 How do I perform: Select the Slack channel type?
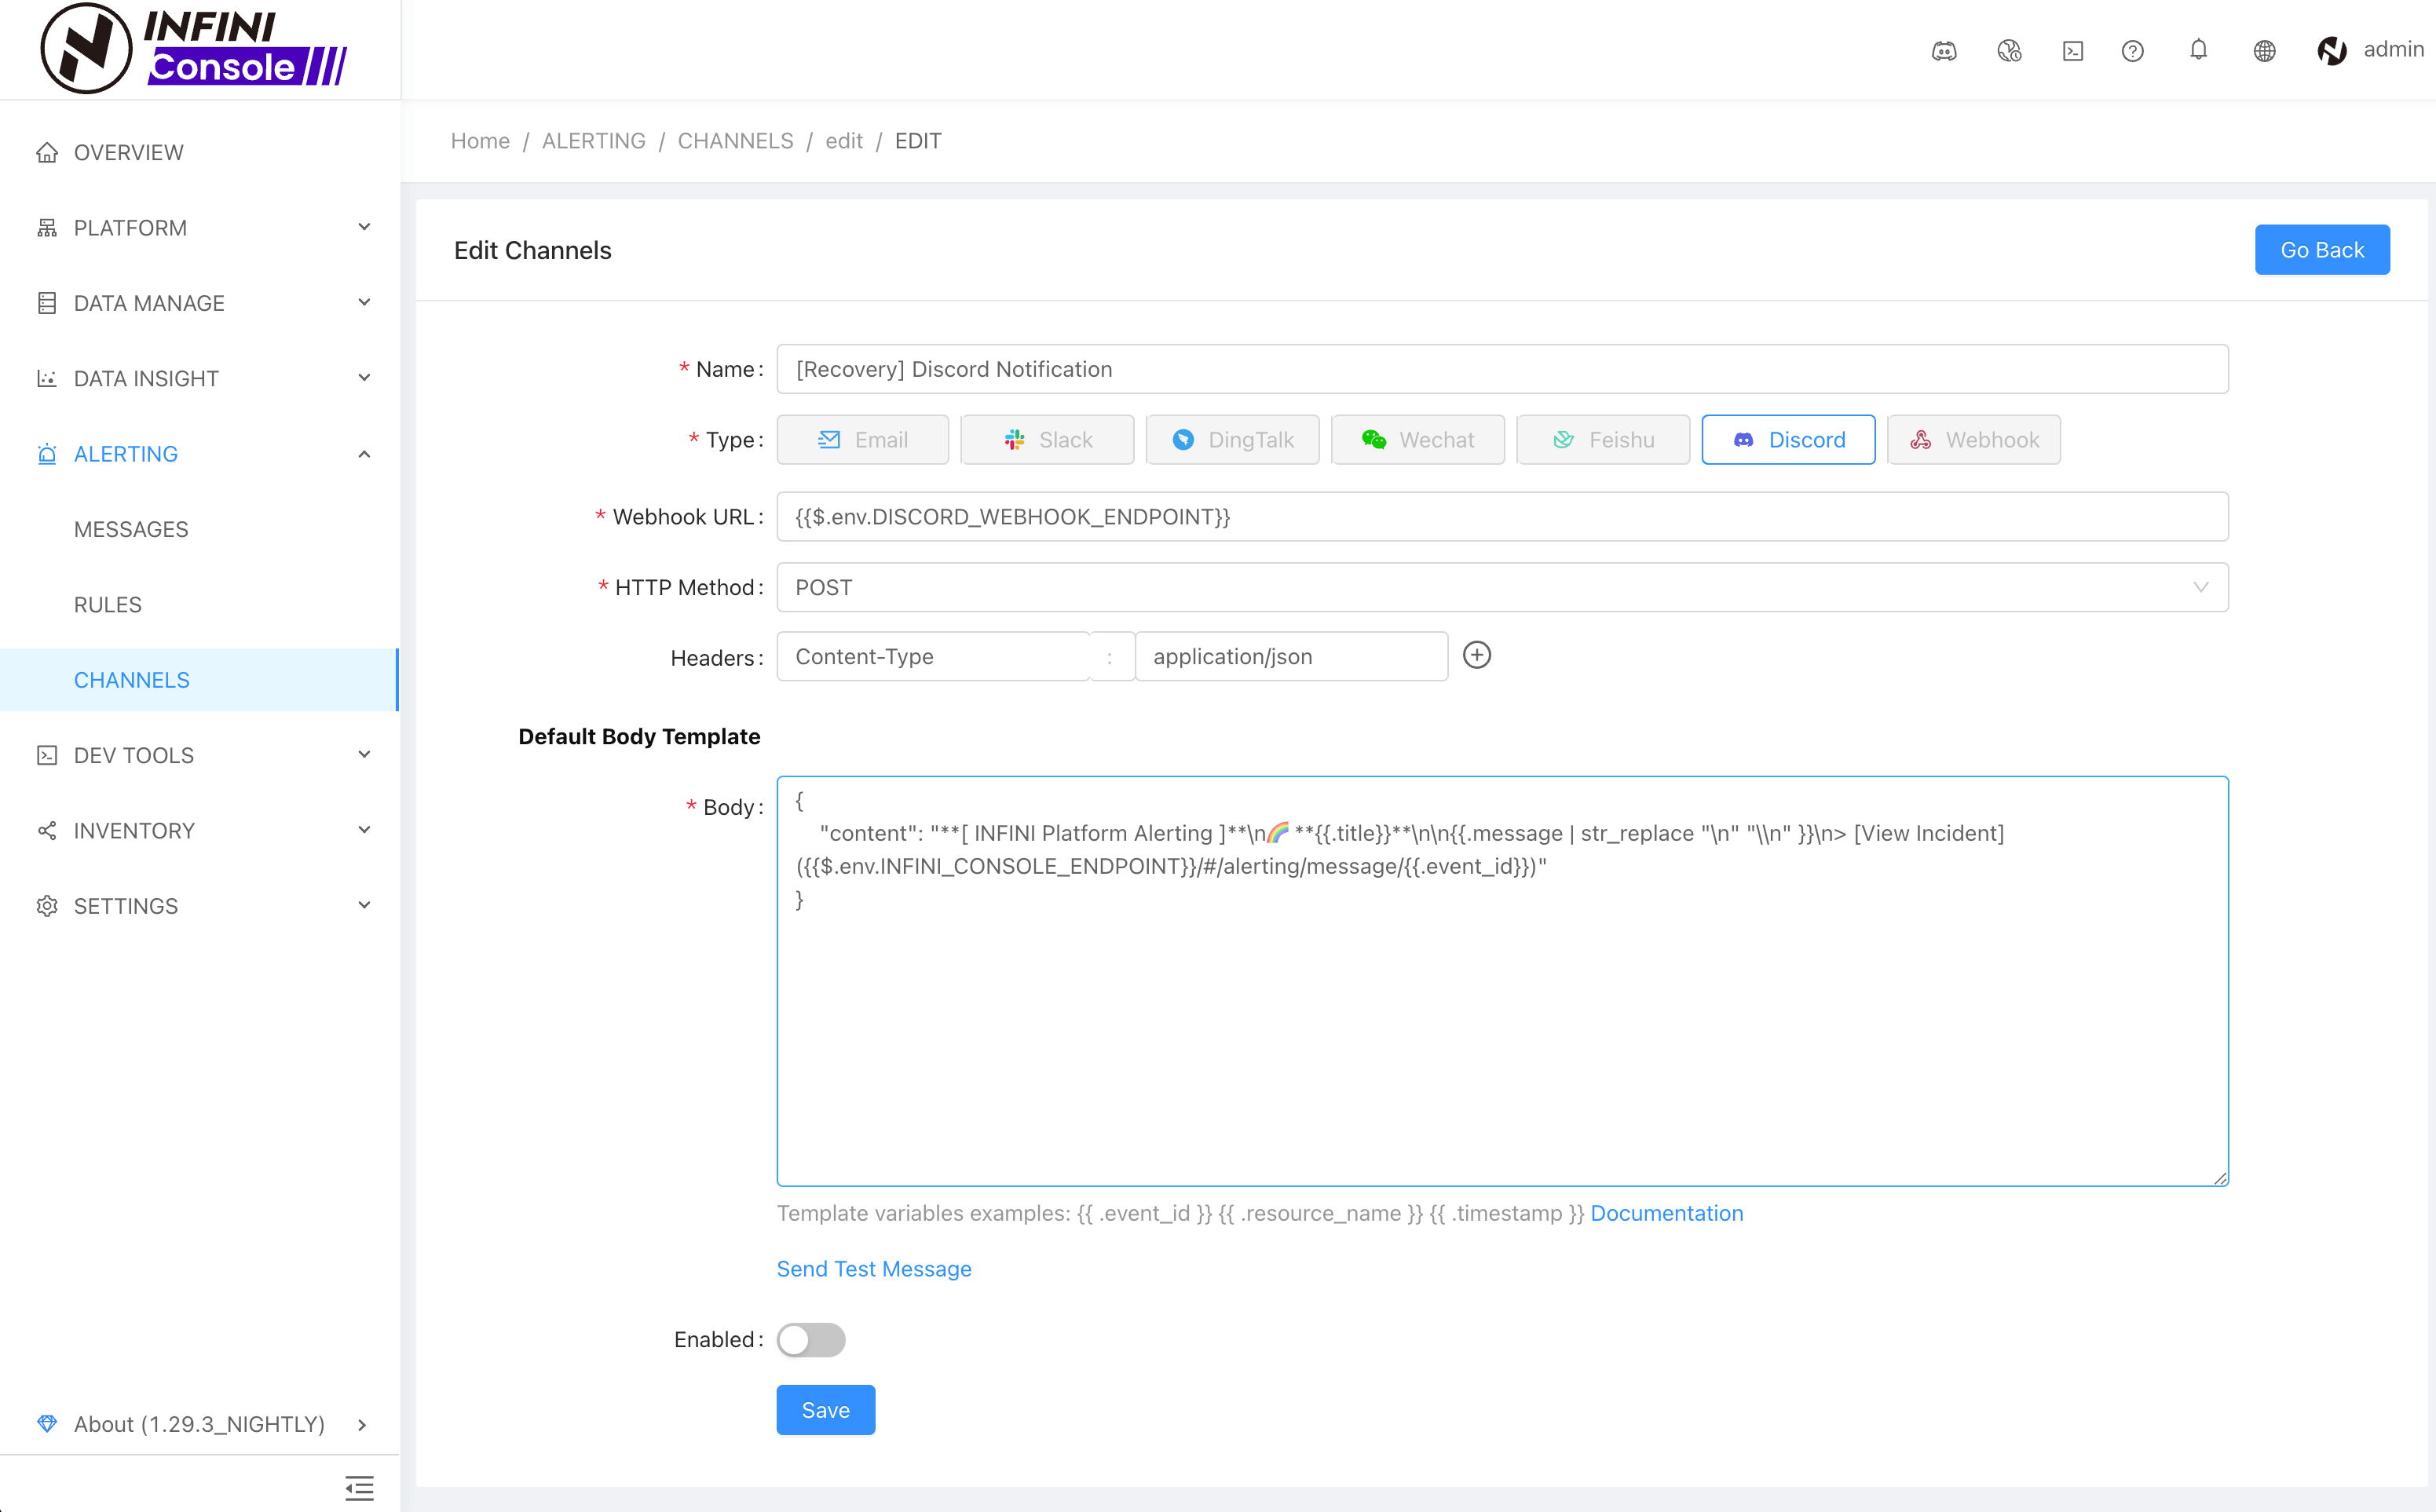tap(1047, 440)
